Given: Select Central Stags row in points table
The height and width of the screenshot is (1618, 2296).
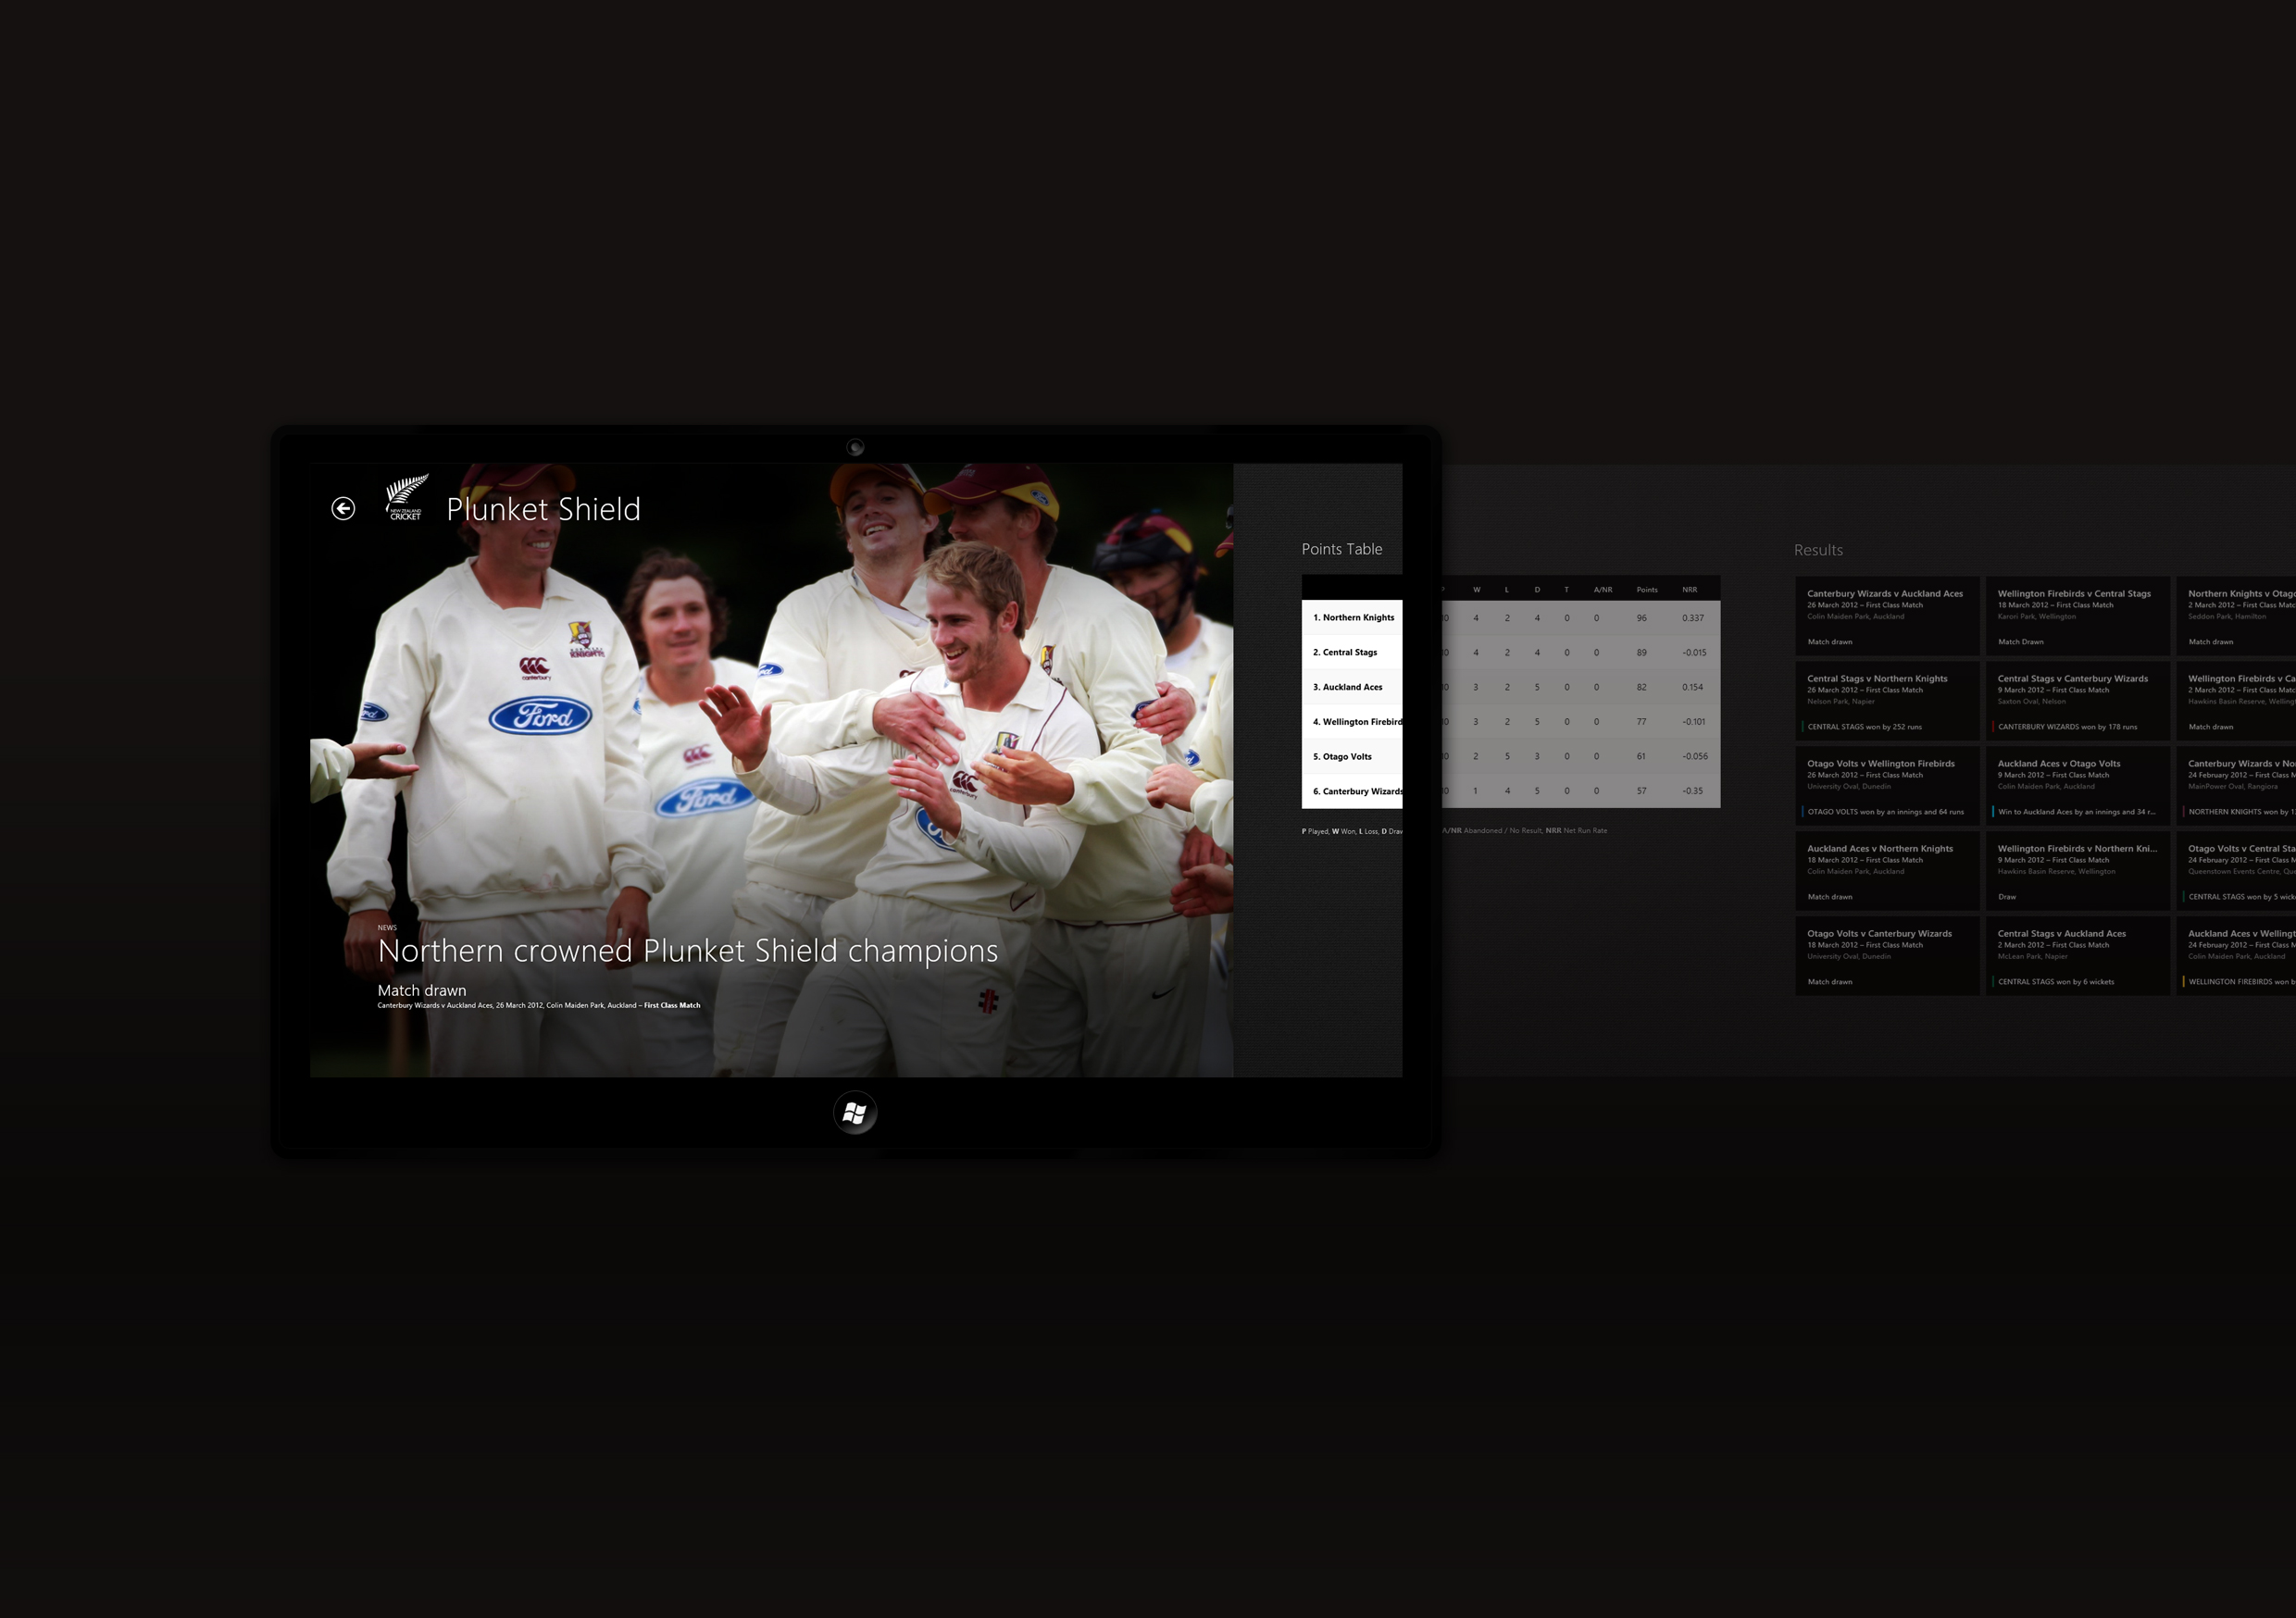Looking at the screenshot, I should coord(1346,652).
